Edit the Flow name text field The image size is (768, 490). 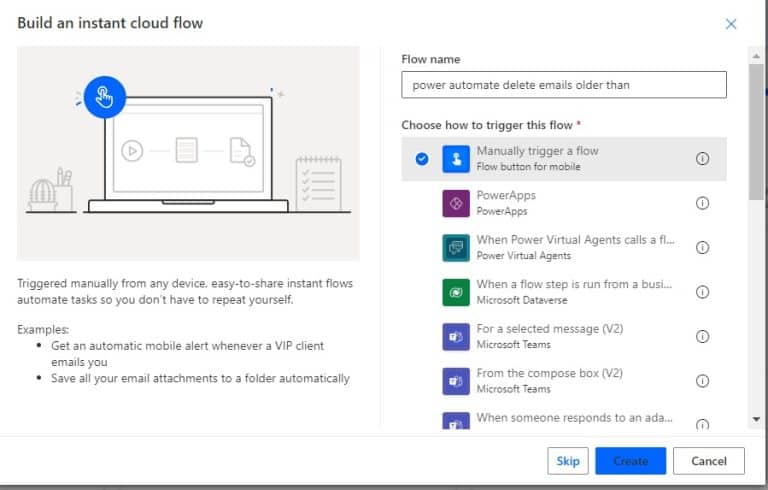coord(564,85)
